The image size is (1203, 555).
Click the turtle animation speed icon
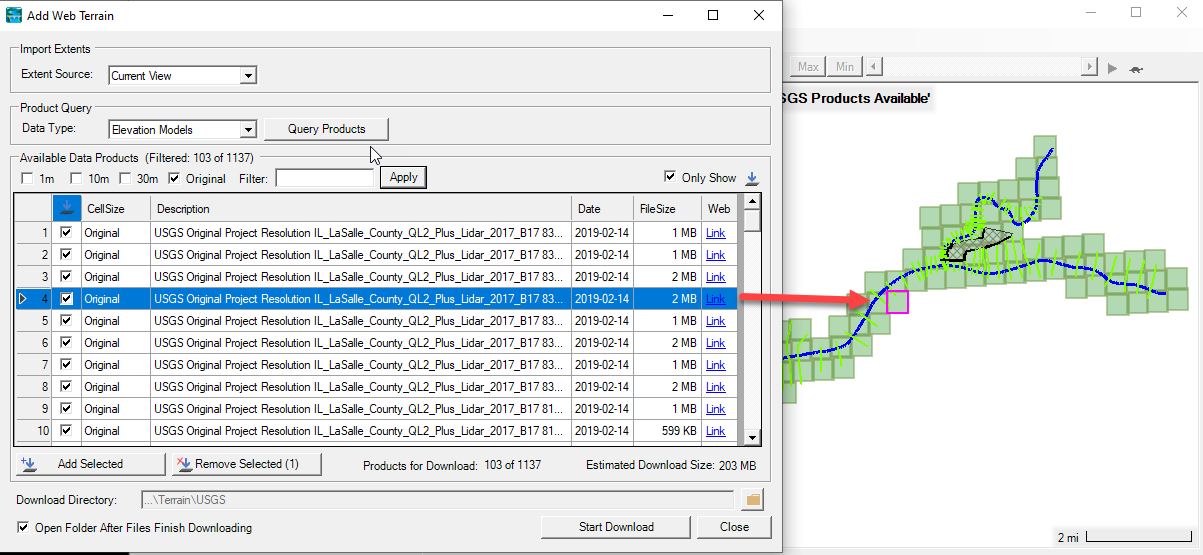[1137, 68]
